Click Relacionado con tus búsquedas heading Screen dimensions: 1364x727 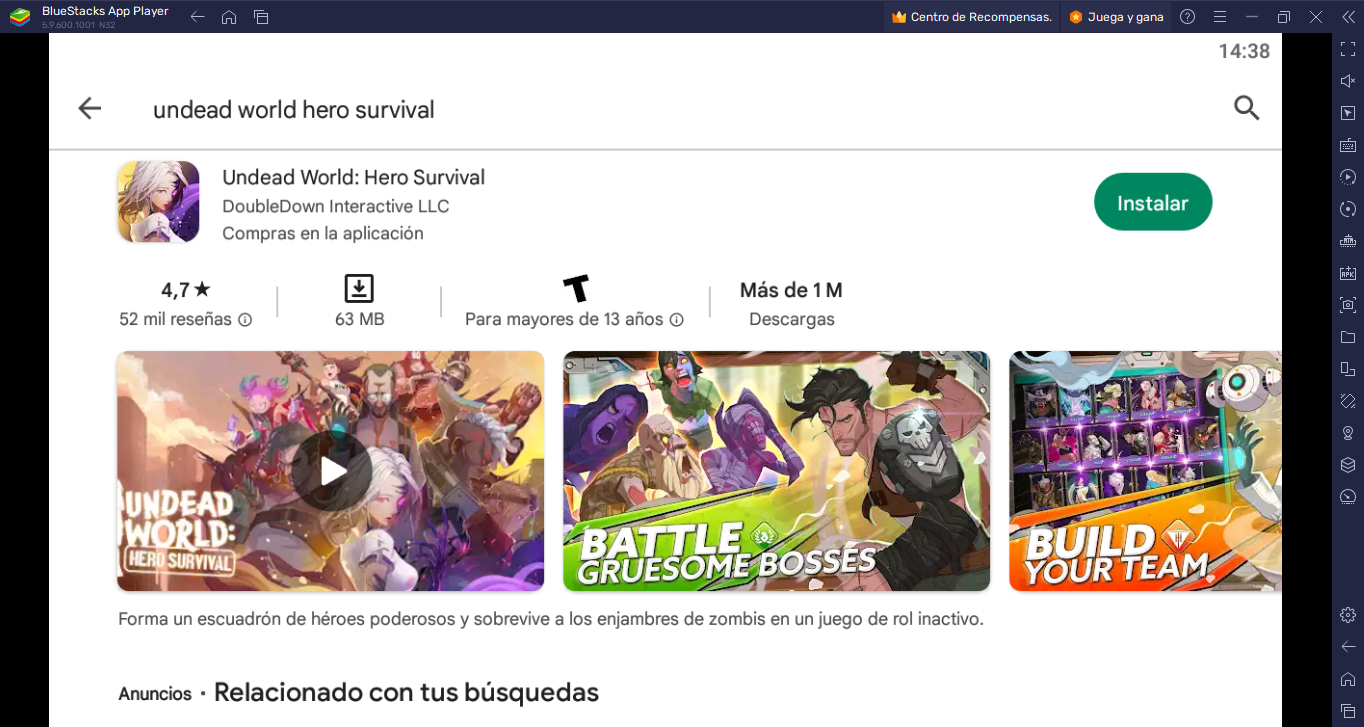coord(406,692)
